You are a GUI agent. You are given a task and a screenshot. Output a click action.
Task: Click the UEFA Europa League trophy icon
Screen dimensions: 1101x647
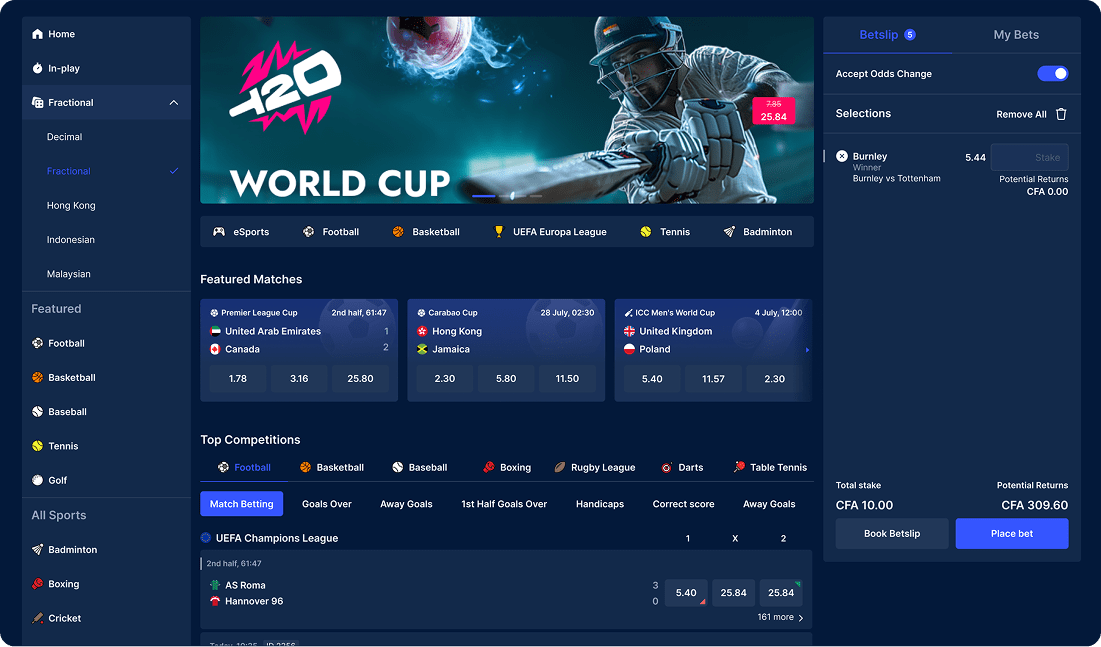pyautogui.click(x=499, y=232)
